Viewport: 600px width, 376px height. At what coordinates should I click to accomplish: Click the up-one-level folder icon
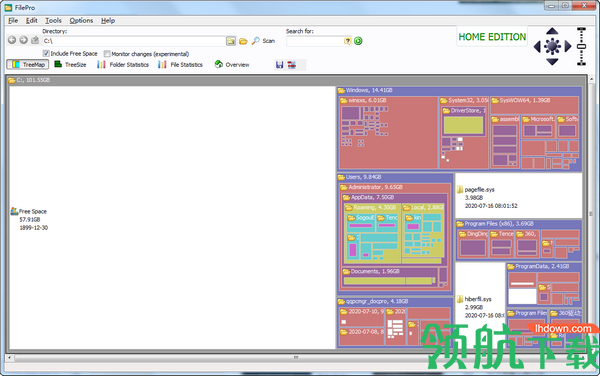[35, 40]
